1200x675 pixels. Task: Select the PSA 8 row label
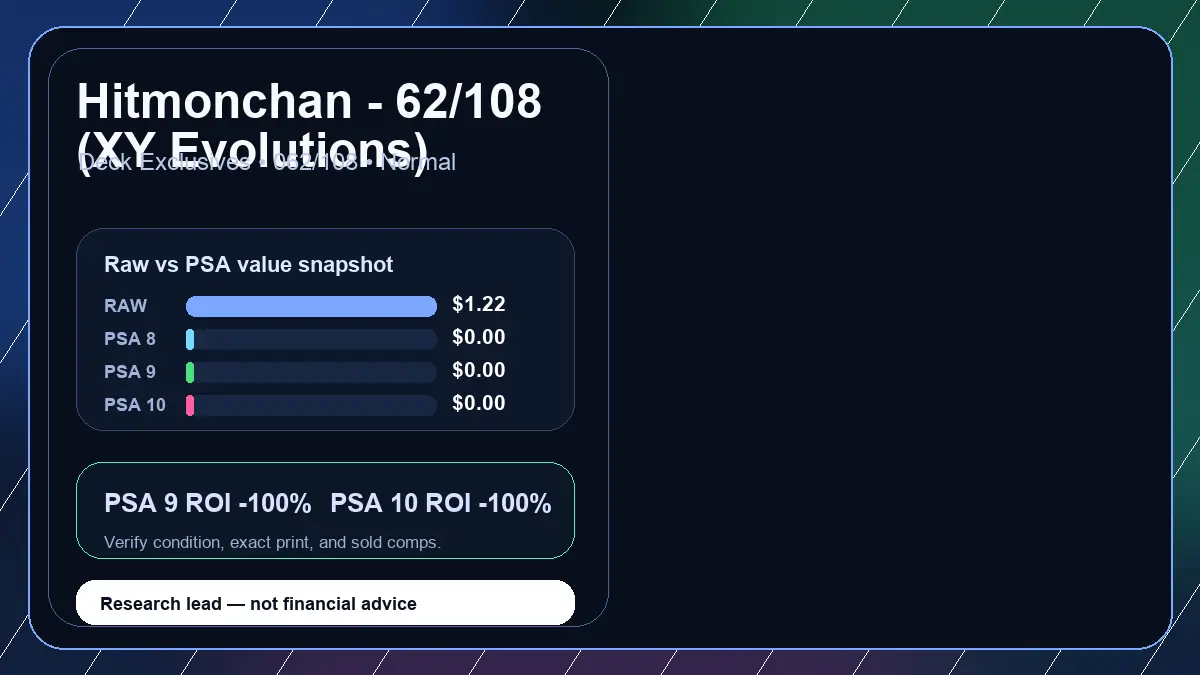coord(130,339)
